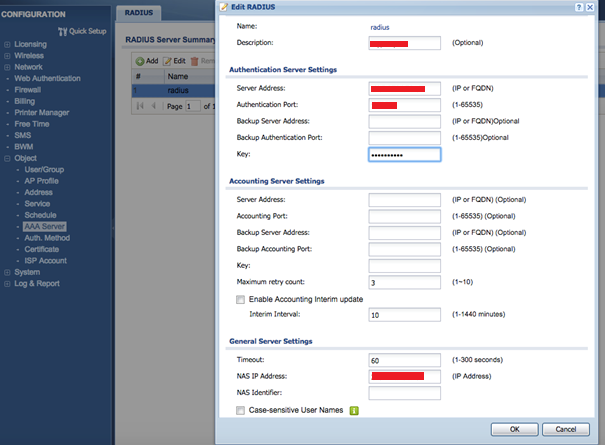Click the Timeout input field
Viewport: 605px width, 445px height.
coord(404,359)
